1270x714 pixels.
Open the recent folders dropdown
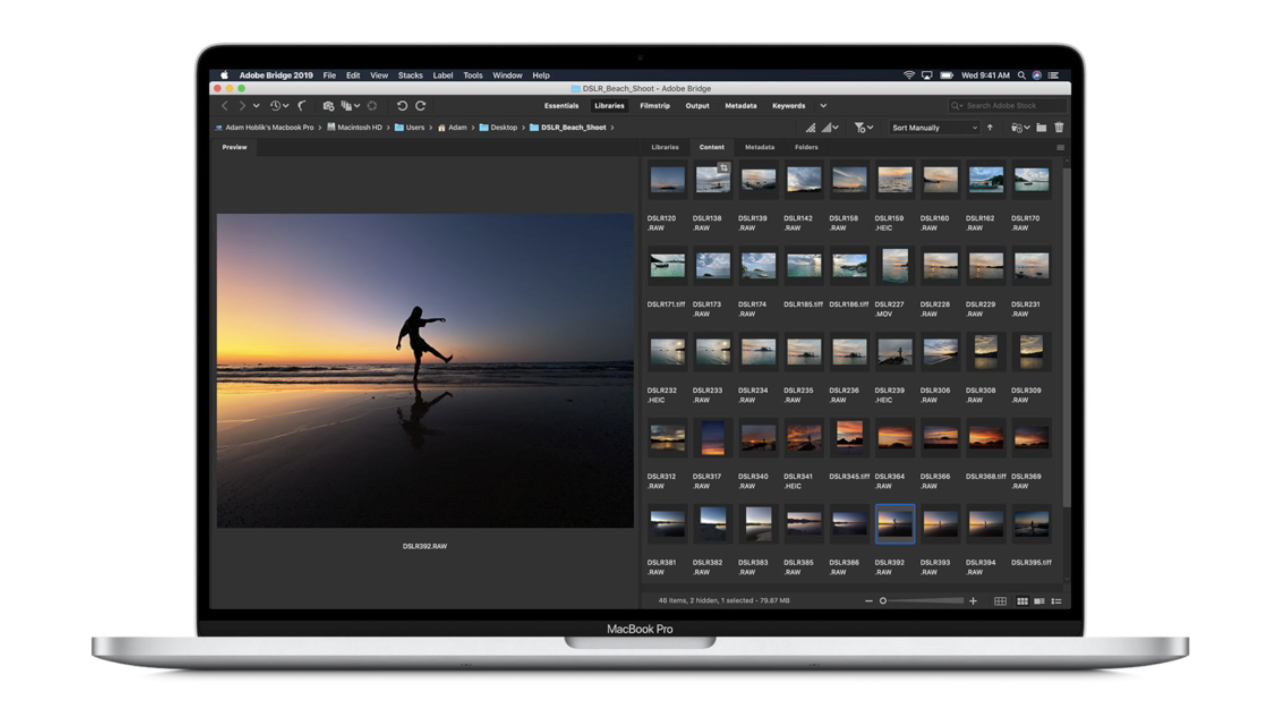click(1020, 128)
